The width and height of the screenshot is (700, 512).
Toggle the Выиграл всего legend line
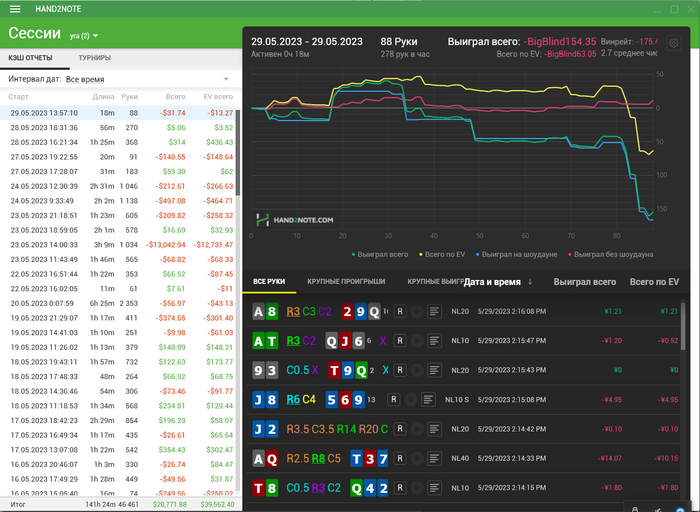(x=380, y=254)
